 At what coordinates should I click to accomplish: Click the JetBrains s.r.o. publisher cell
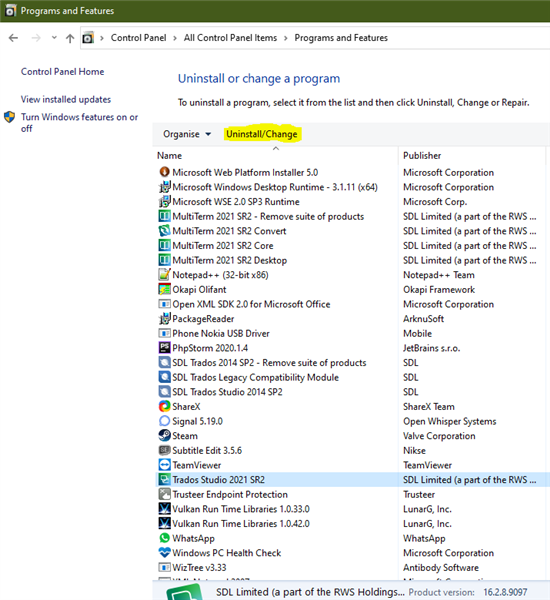[432, 348]
